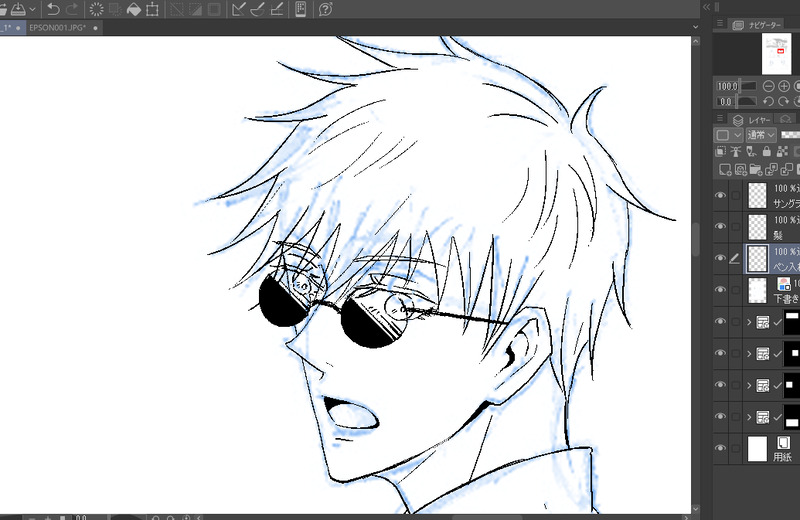The height and width of the screenshot is (520, 800).
Task: Toggle the Lock Layer padlock icon
Action: point(766,152)
